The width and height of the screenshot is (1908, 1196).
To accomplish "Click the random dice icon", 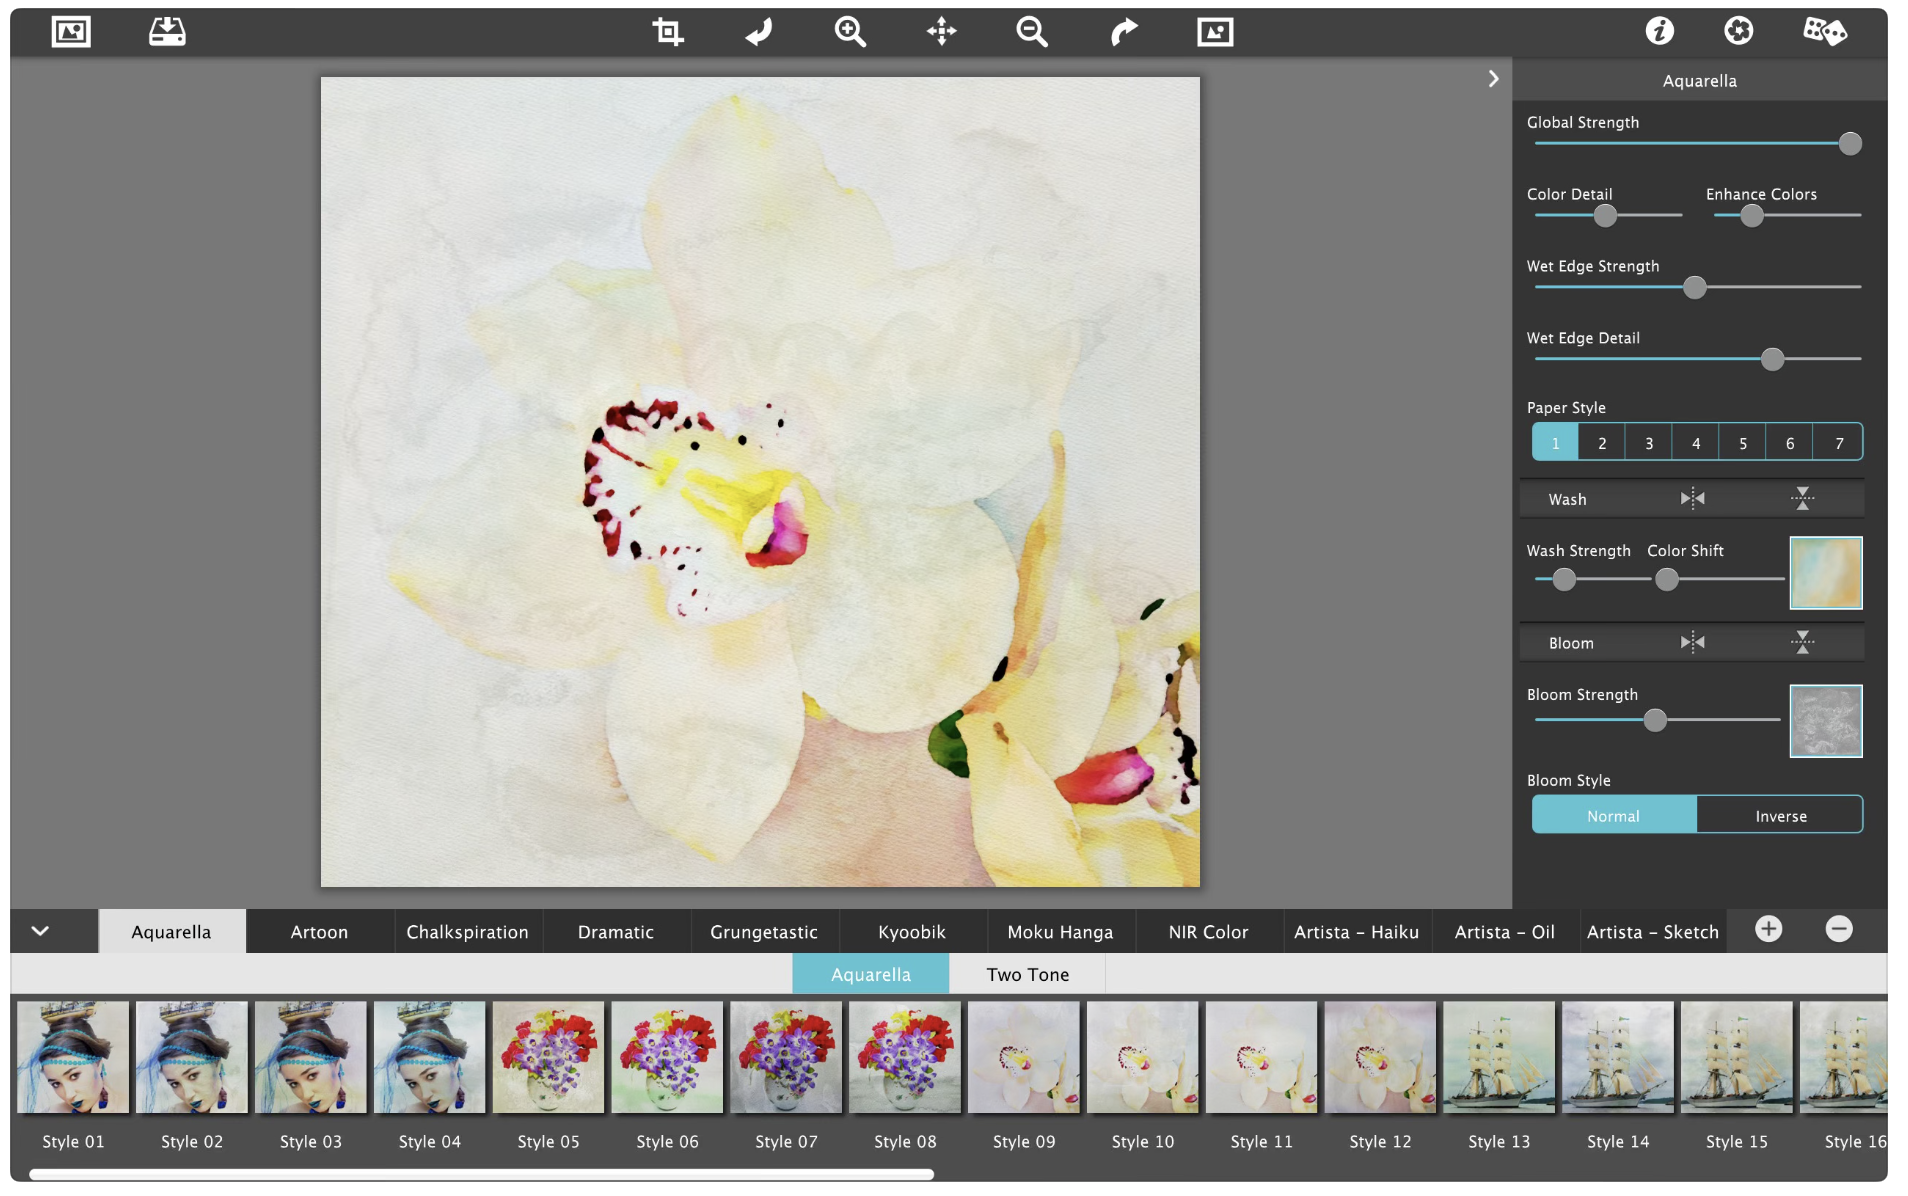I will (1824, 31).
